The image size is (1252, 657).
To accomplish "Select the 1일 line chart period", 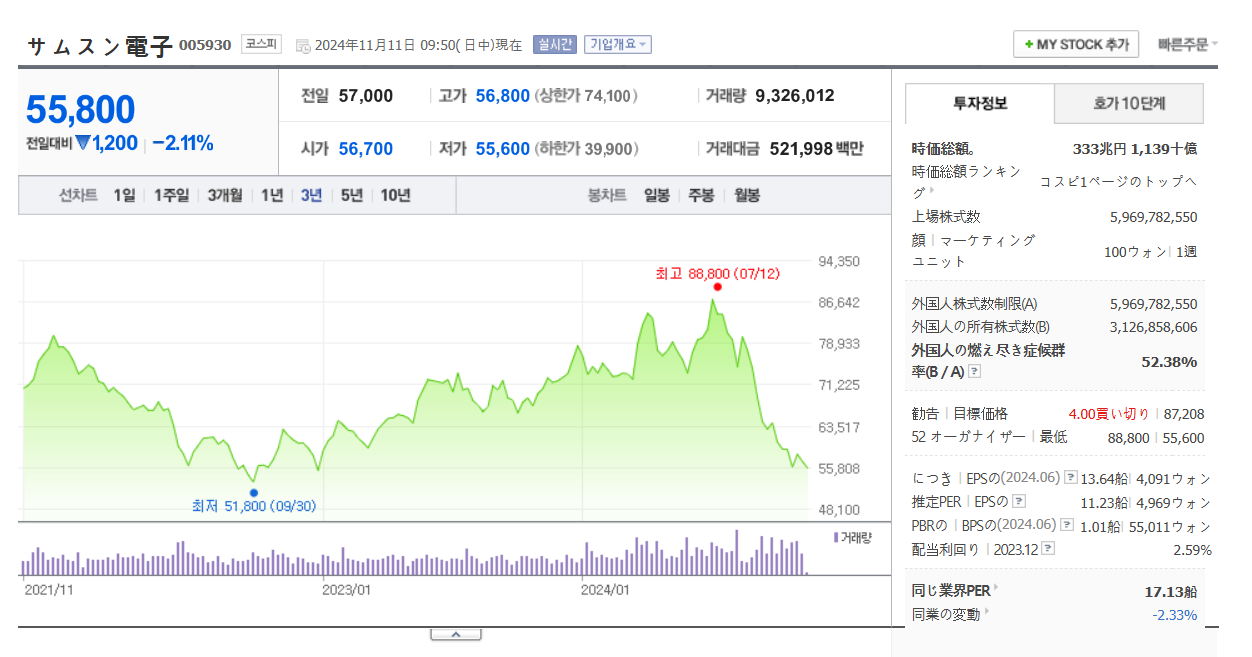I will click(124, 195).
